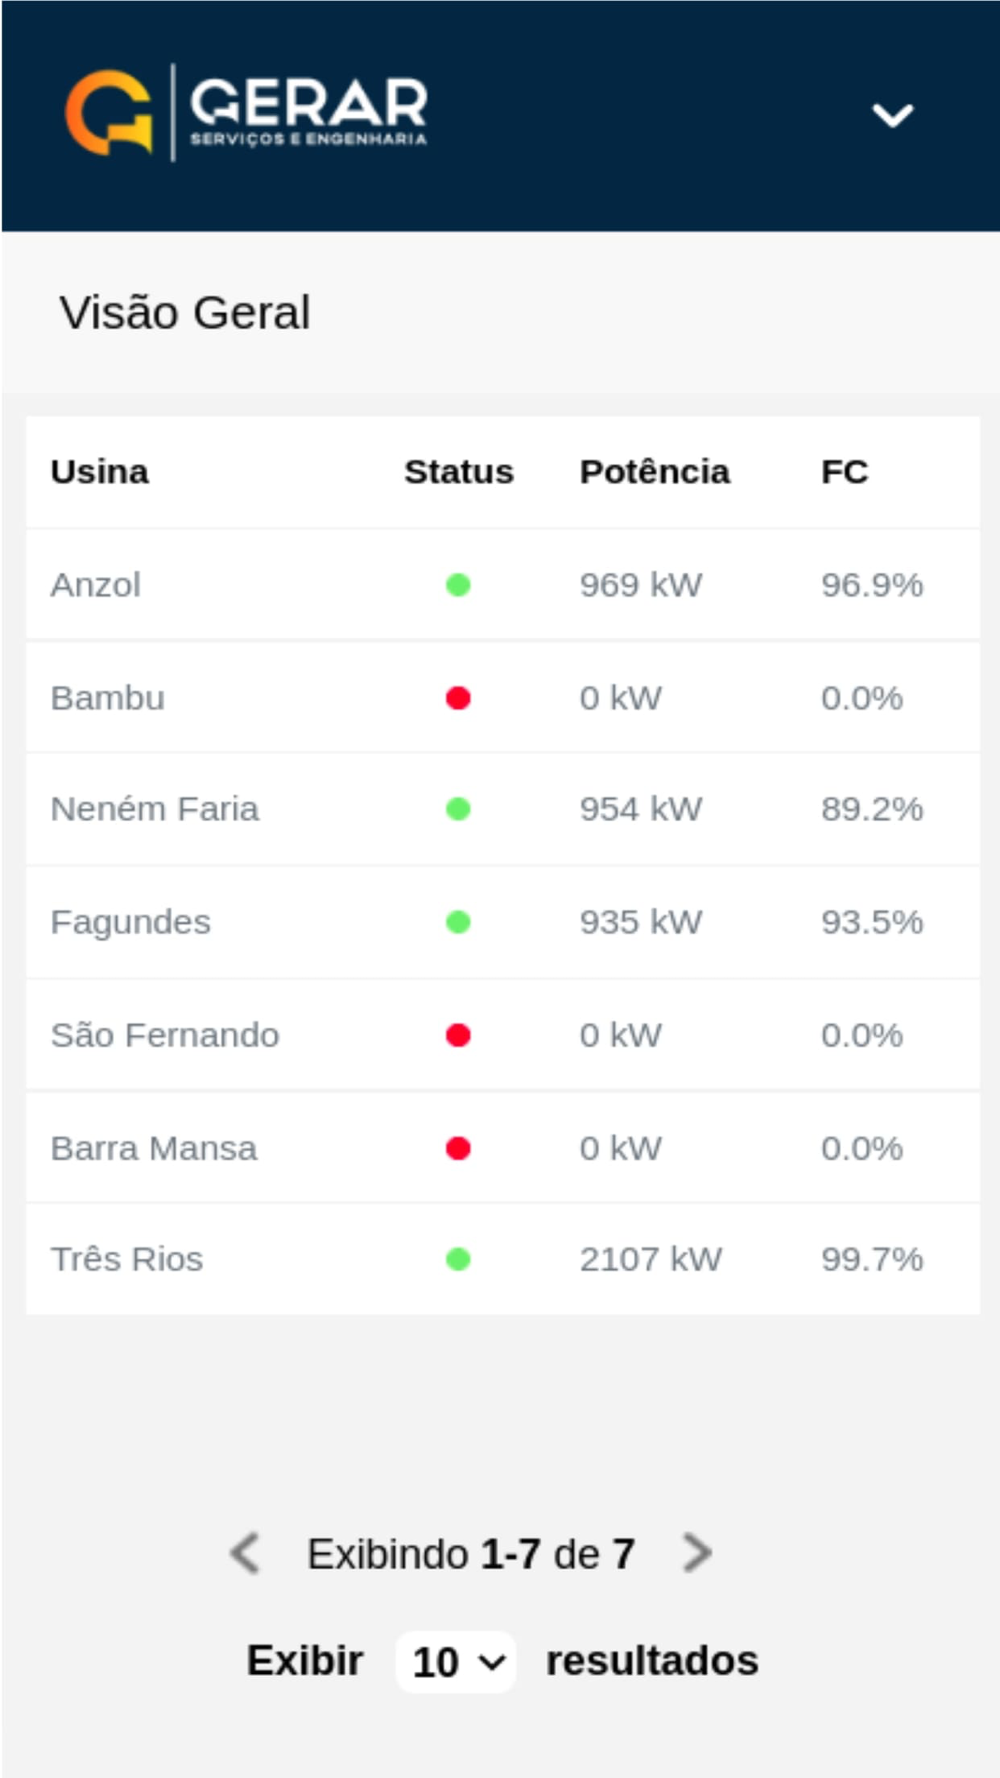Click the Gerar logo icon
Image resolution: width=1000 pixels, height=1778 pixels.
tap(109, 112)
